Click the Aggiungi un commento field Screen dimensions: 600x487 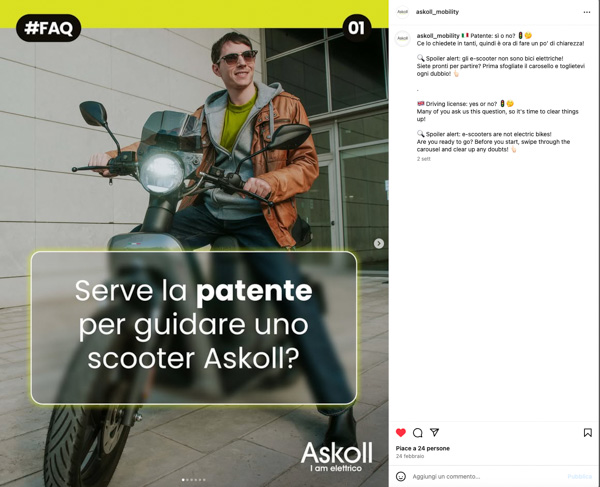pyautogui.click(x=486, y=476)
